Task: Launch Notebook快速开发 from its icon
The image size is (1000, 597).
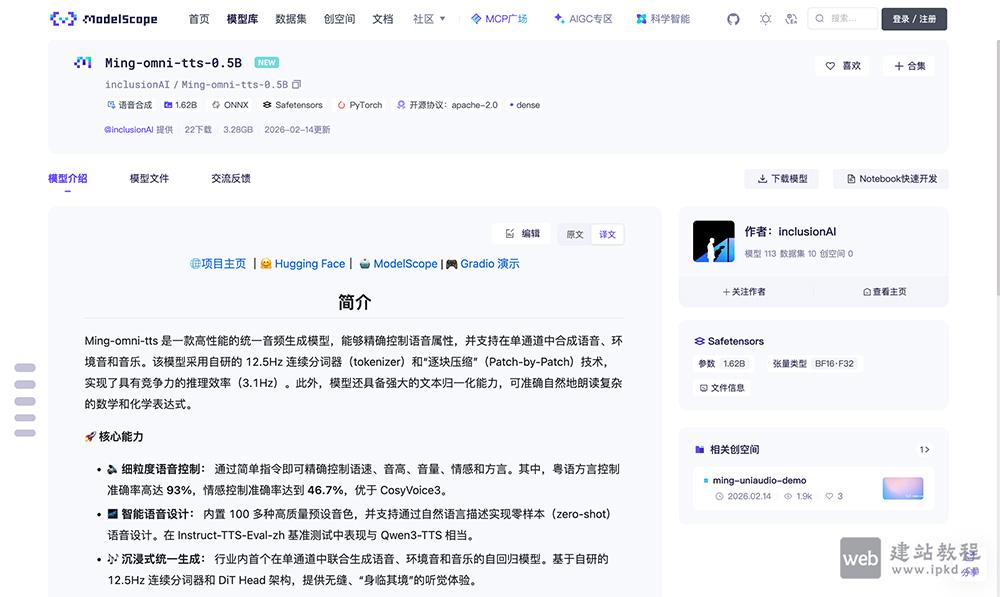Action: [853, 178]
